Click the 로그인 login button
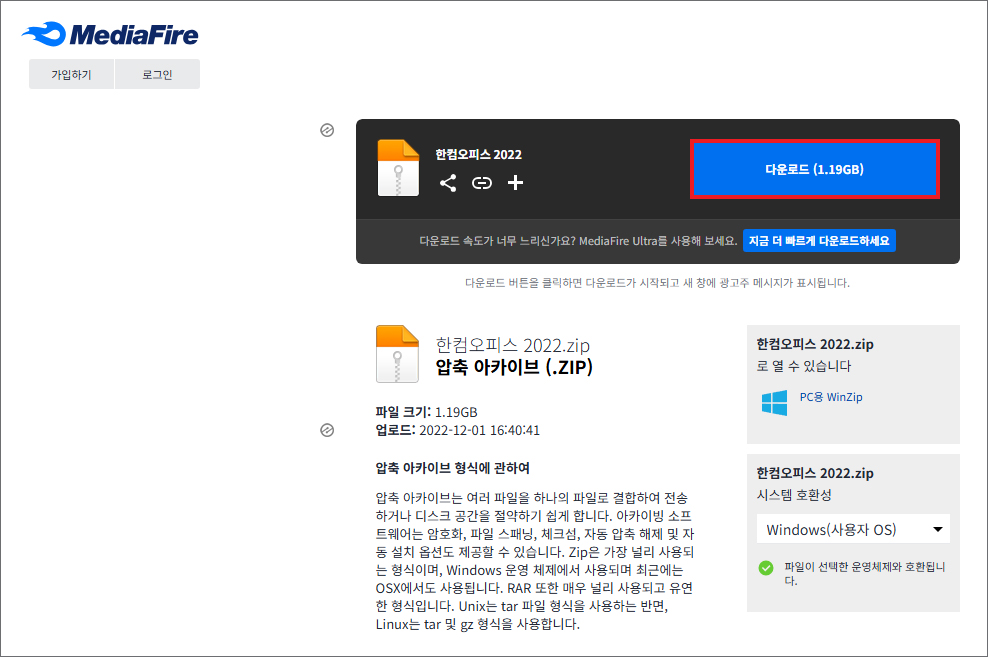Screen dimensions: 988x657 pyautogui.click(x=158, y=74)
